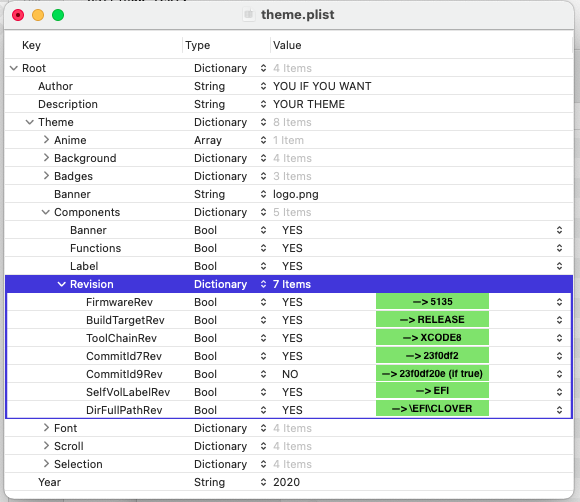Viewport: 580px width, 502px height.
Task: Open type stepper for Scroll row
Action: (x=263, y=446)
